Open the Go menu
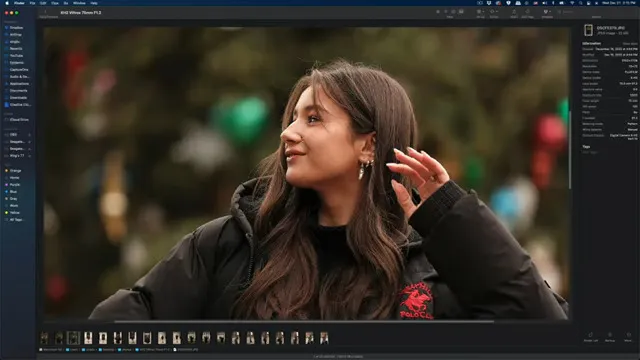 coord(66,3)
